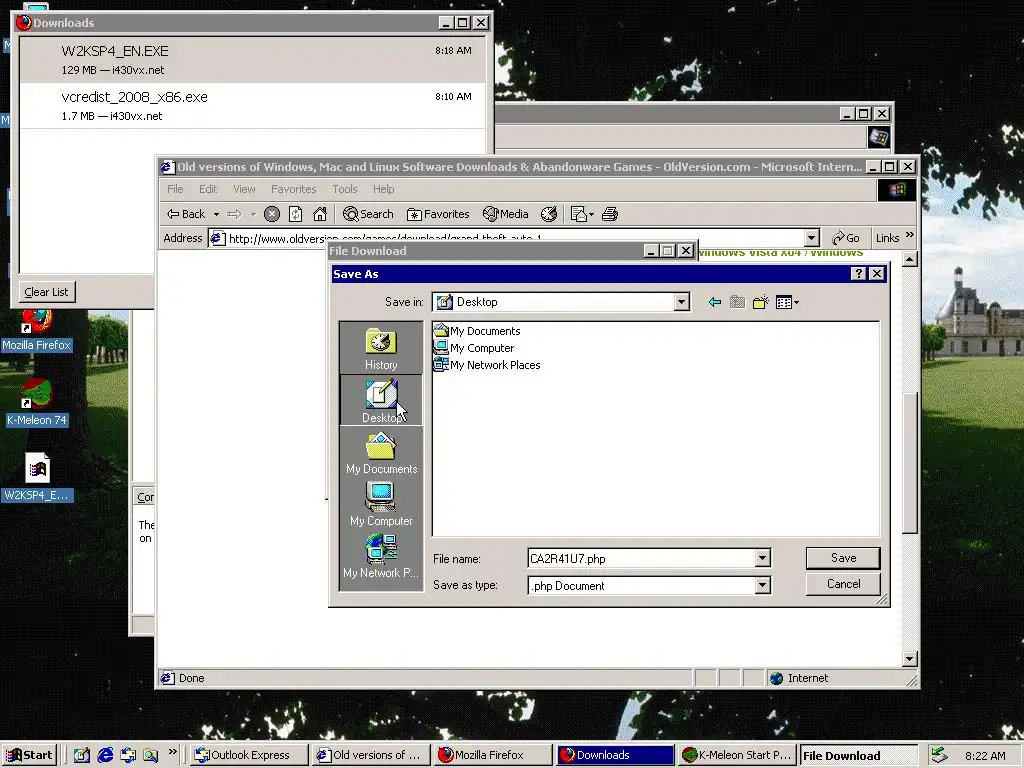The height and width of the screenshot is (768, 1024).
Task: Select Desktop in the places bar
Action: (x=381, y=400)
